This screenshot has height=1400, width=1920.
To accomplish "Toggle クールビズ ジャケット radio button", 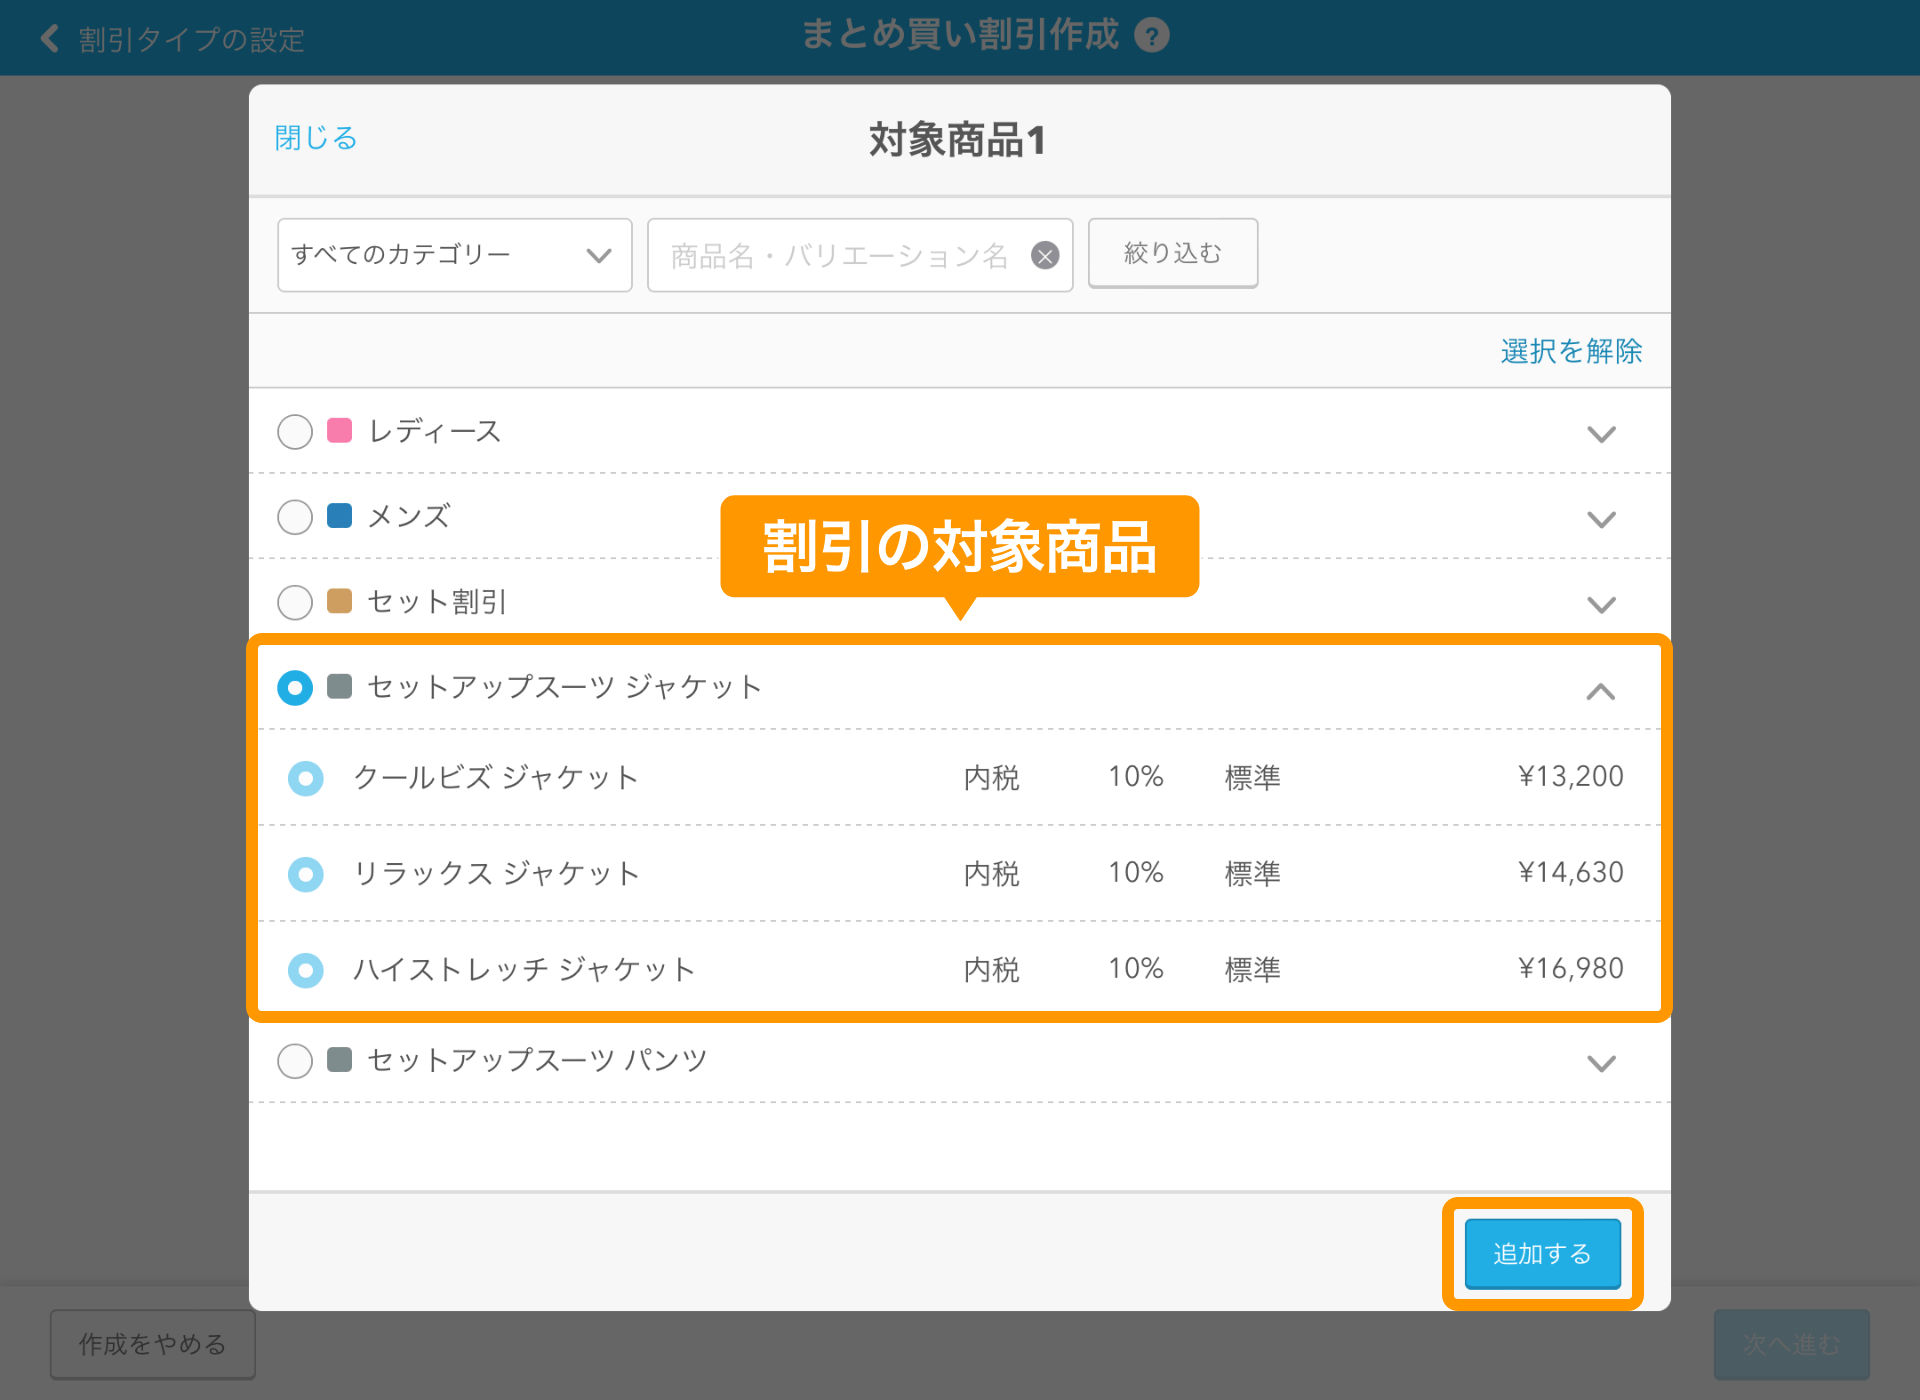I will [x=306, y=778].
